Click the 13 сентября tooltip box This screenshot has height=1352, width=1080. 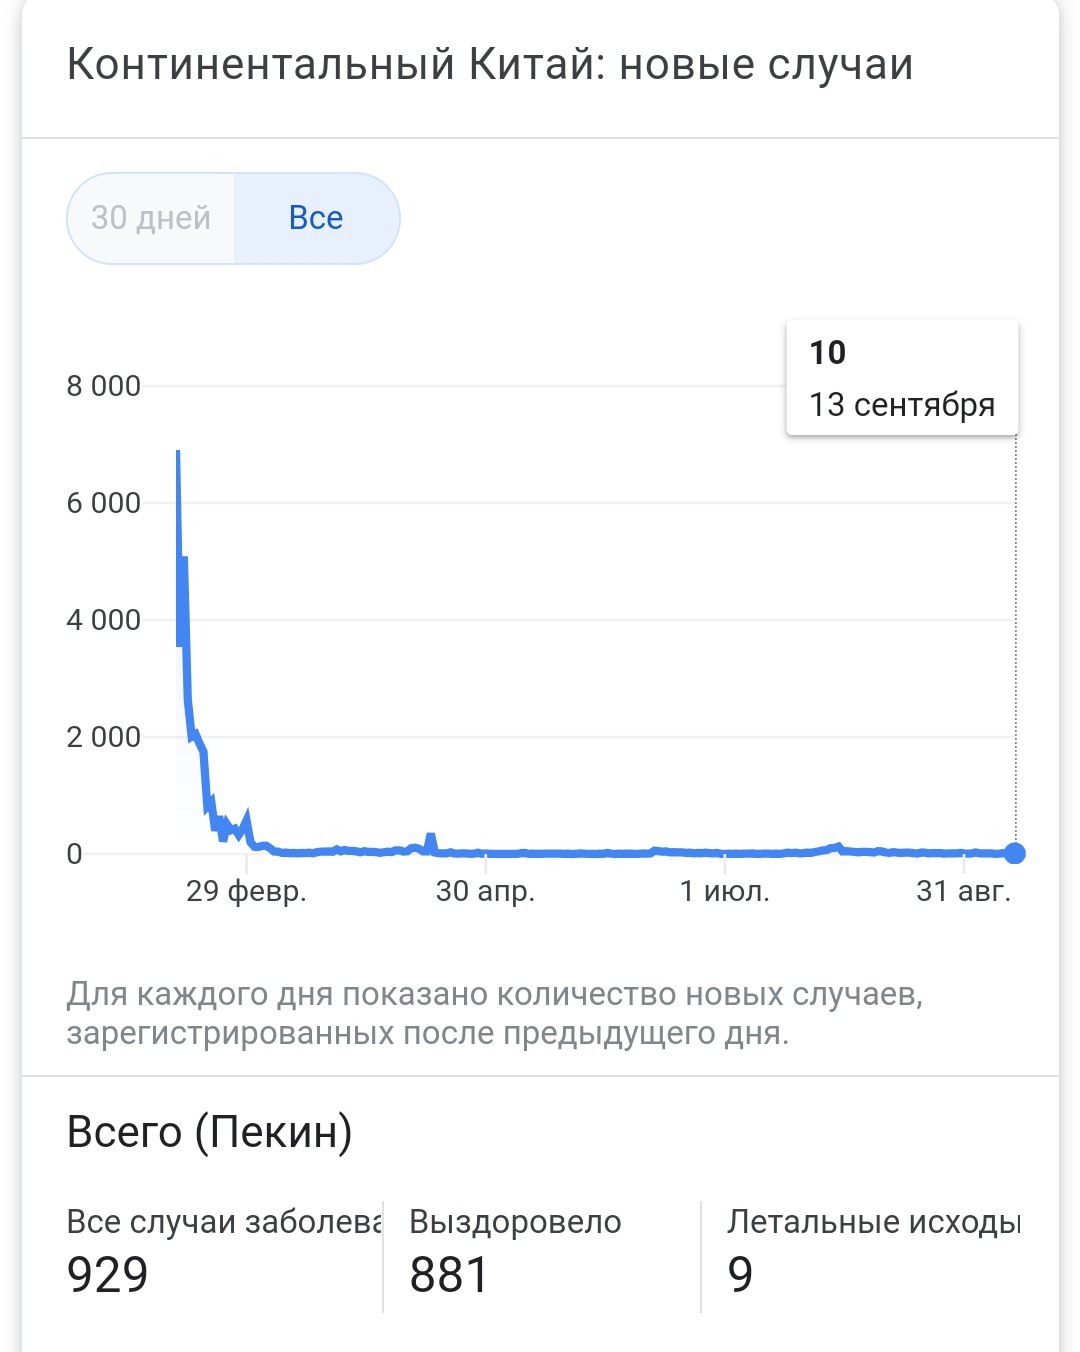tap(902, 378)
